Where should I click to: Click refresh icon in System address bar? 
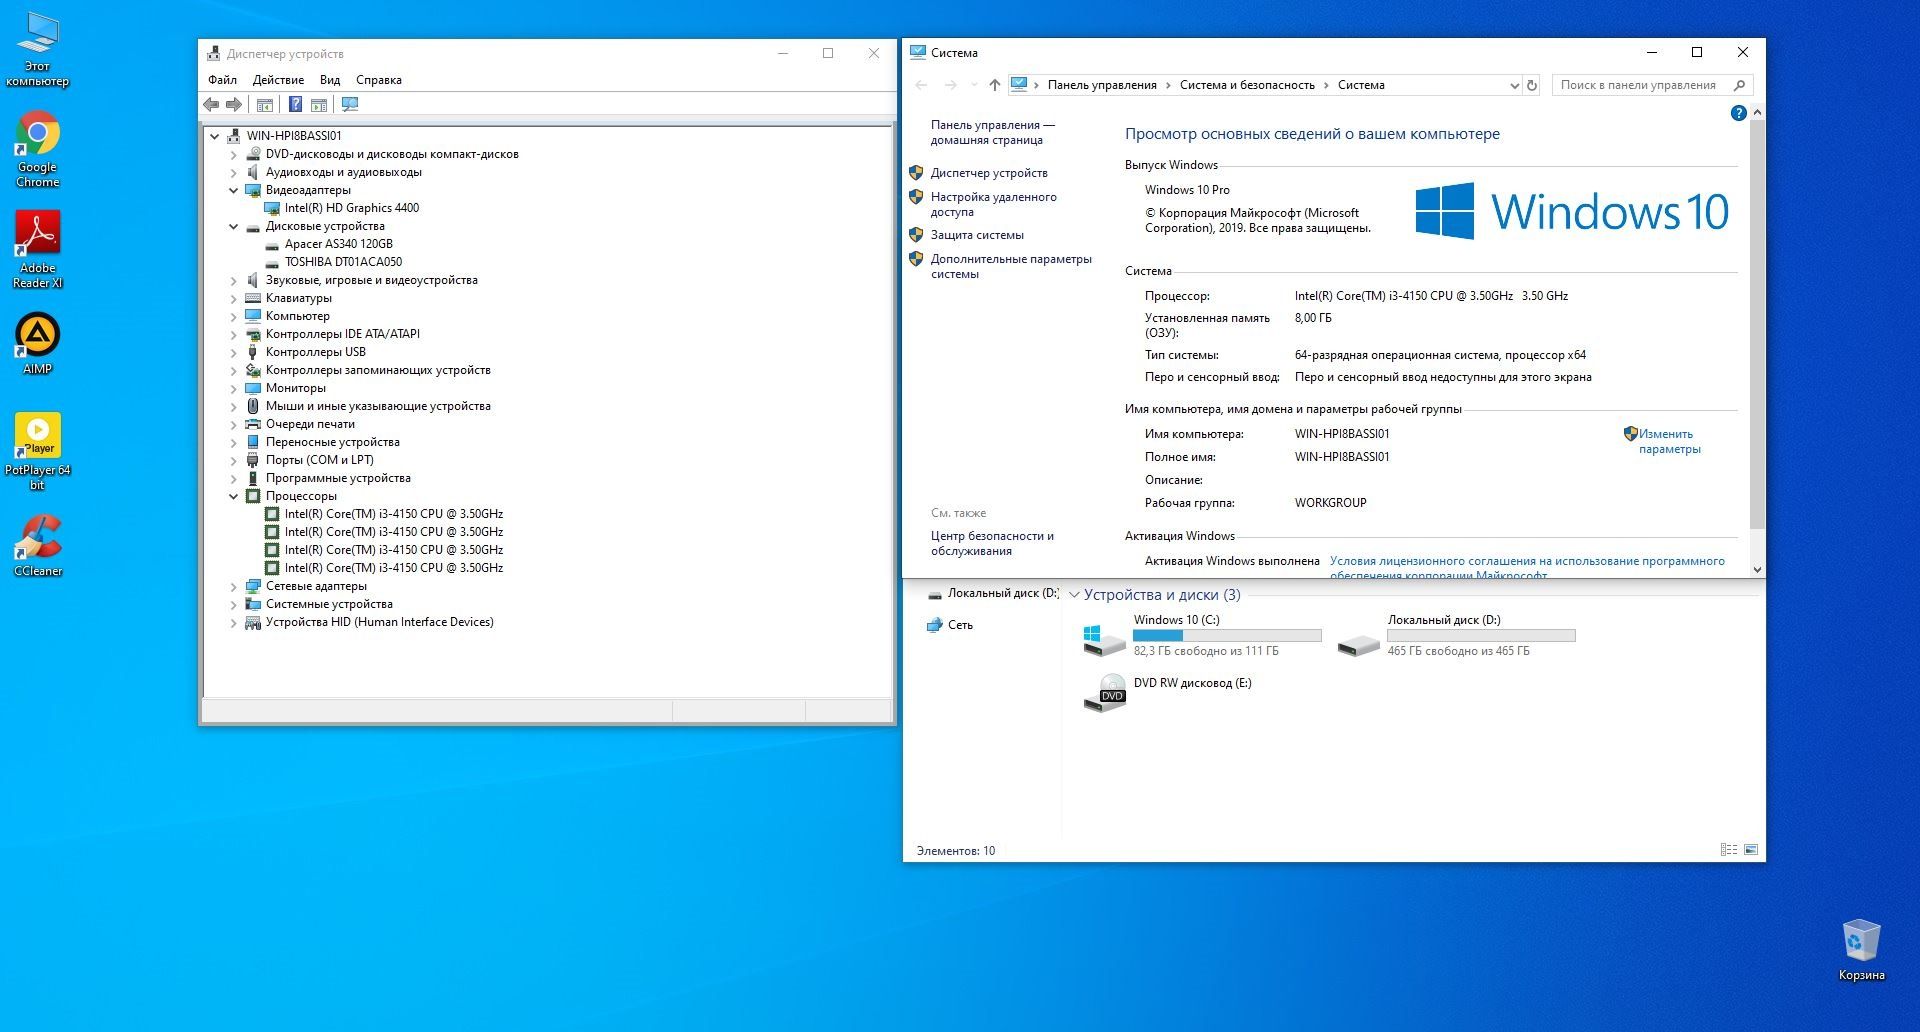[x=1531, y=85]
